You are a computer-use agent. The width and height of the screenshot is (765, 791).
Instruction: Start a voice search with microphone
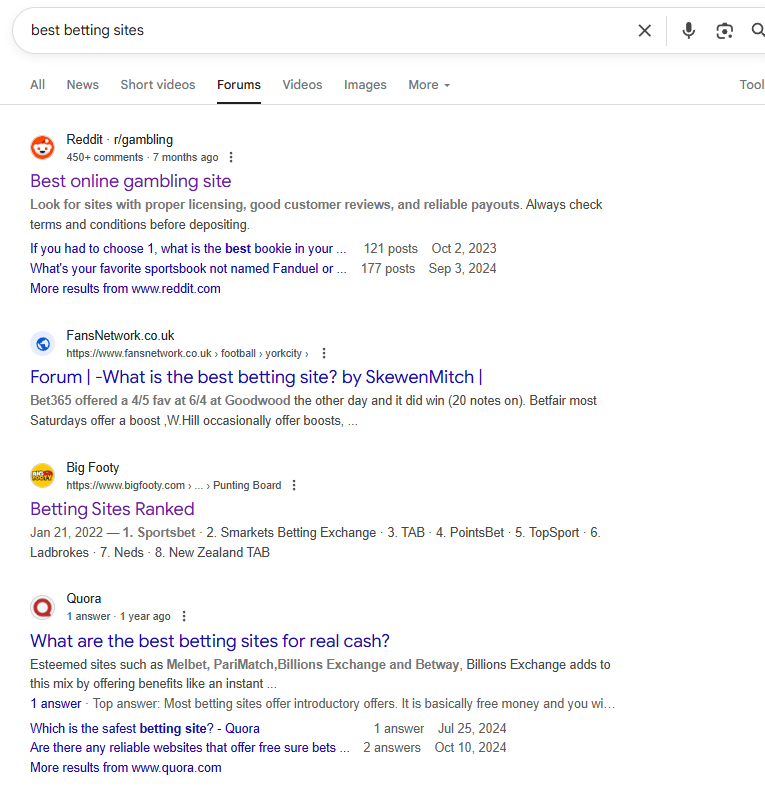tap(688, 31)
